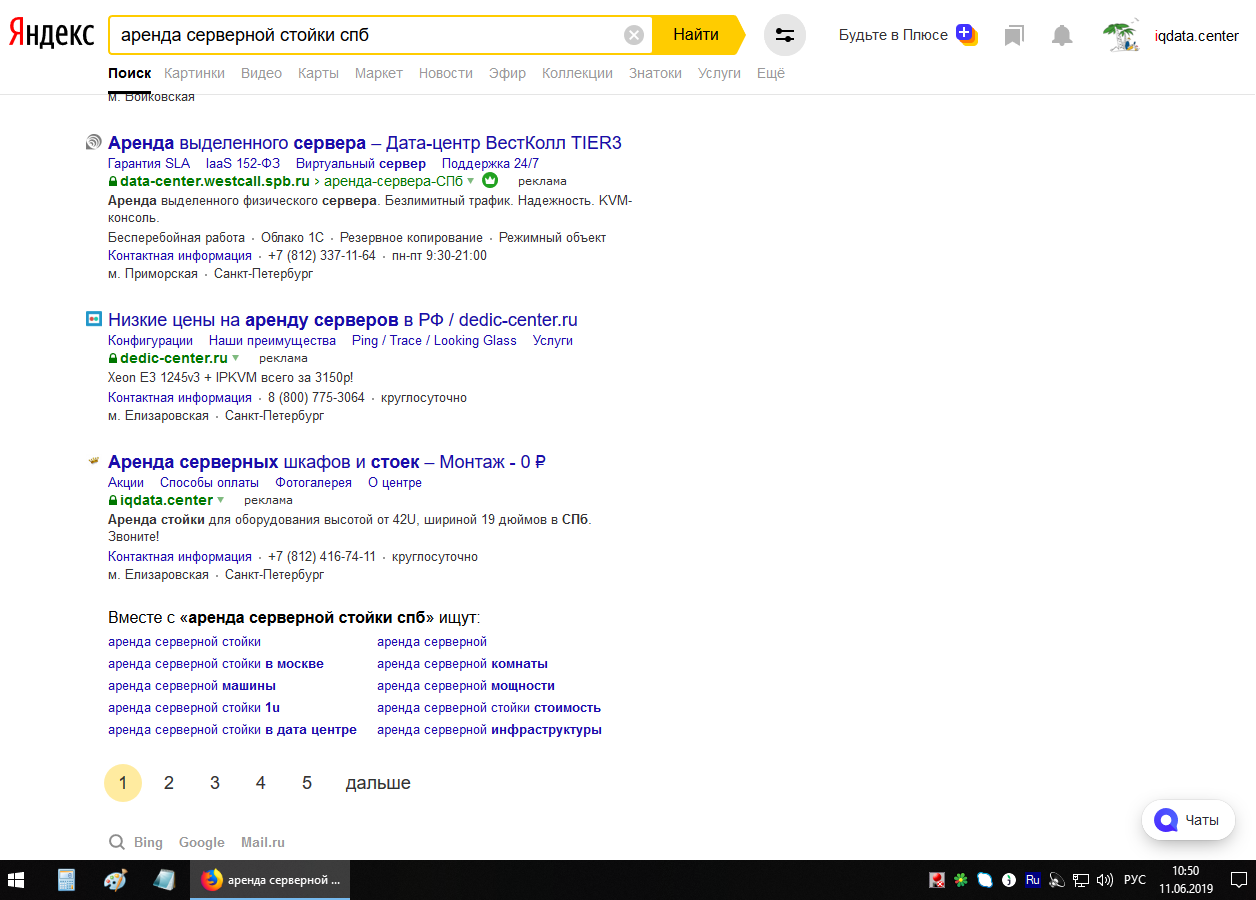
Task: Click the РУС language indicator
Action: point(1135,880)
